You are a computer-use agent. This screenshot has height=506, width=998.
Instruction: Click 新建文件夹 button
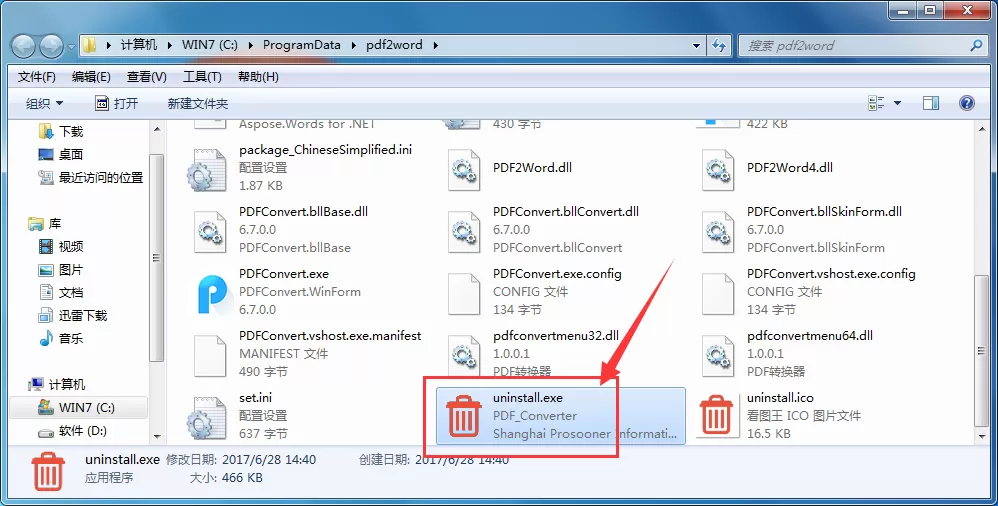pos(197,103)
